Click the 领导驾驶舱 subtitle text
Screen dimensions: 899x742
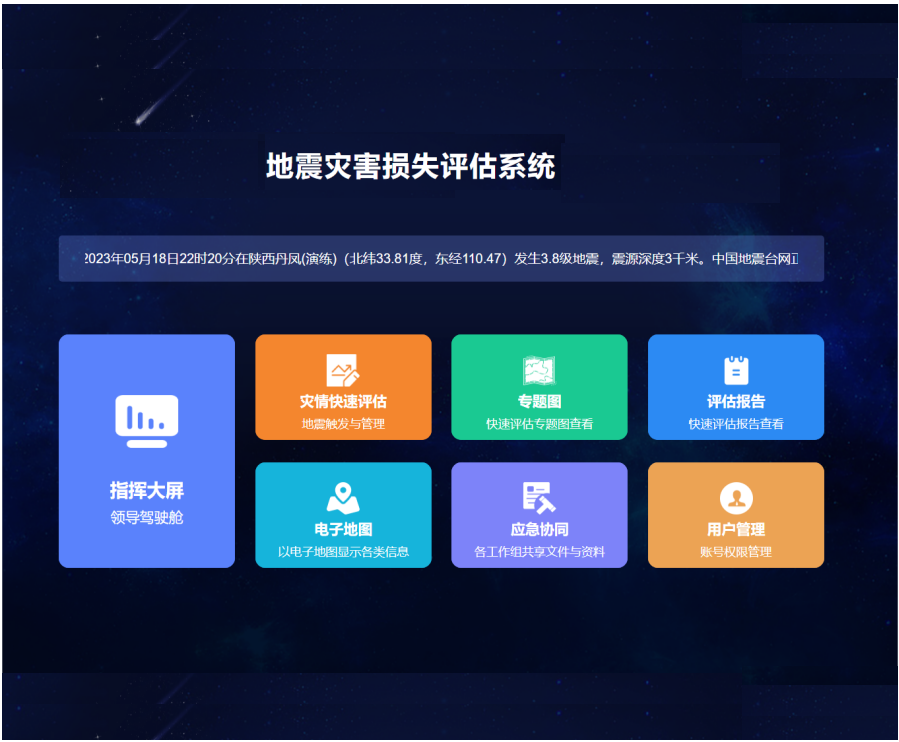[147, 518]
